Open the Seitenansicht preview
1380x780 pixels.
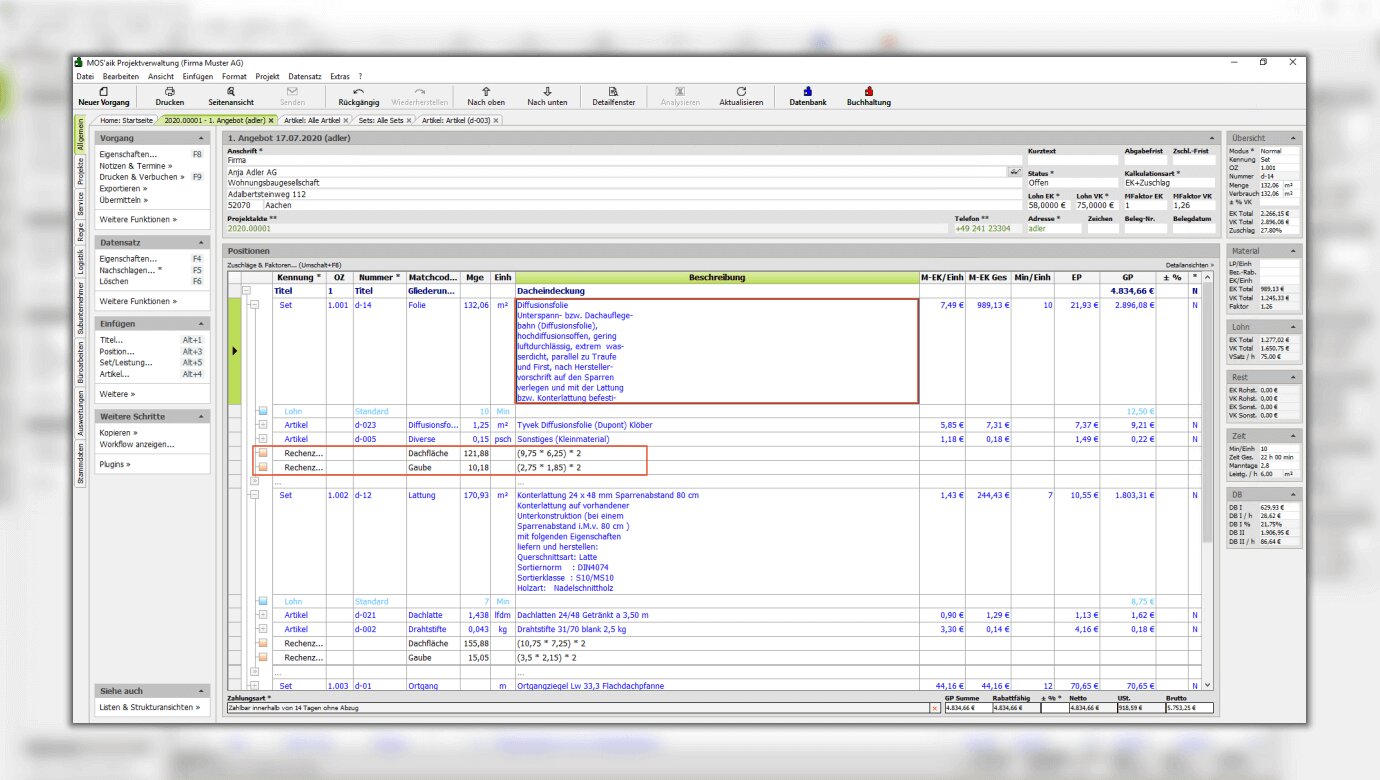pyautogui.click(x=231, y=91)
